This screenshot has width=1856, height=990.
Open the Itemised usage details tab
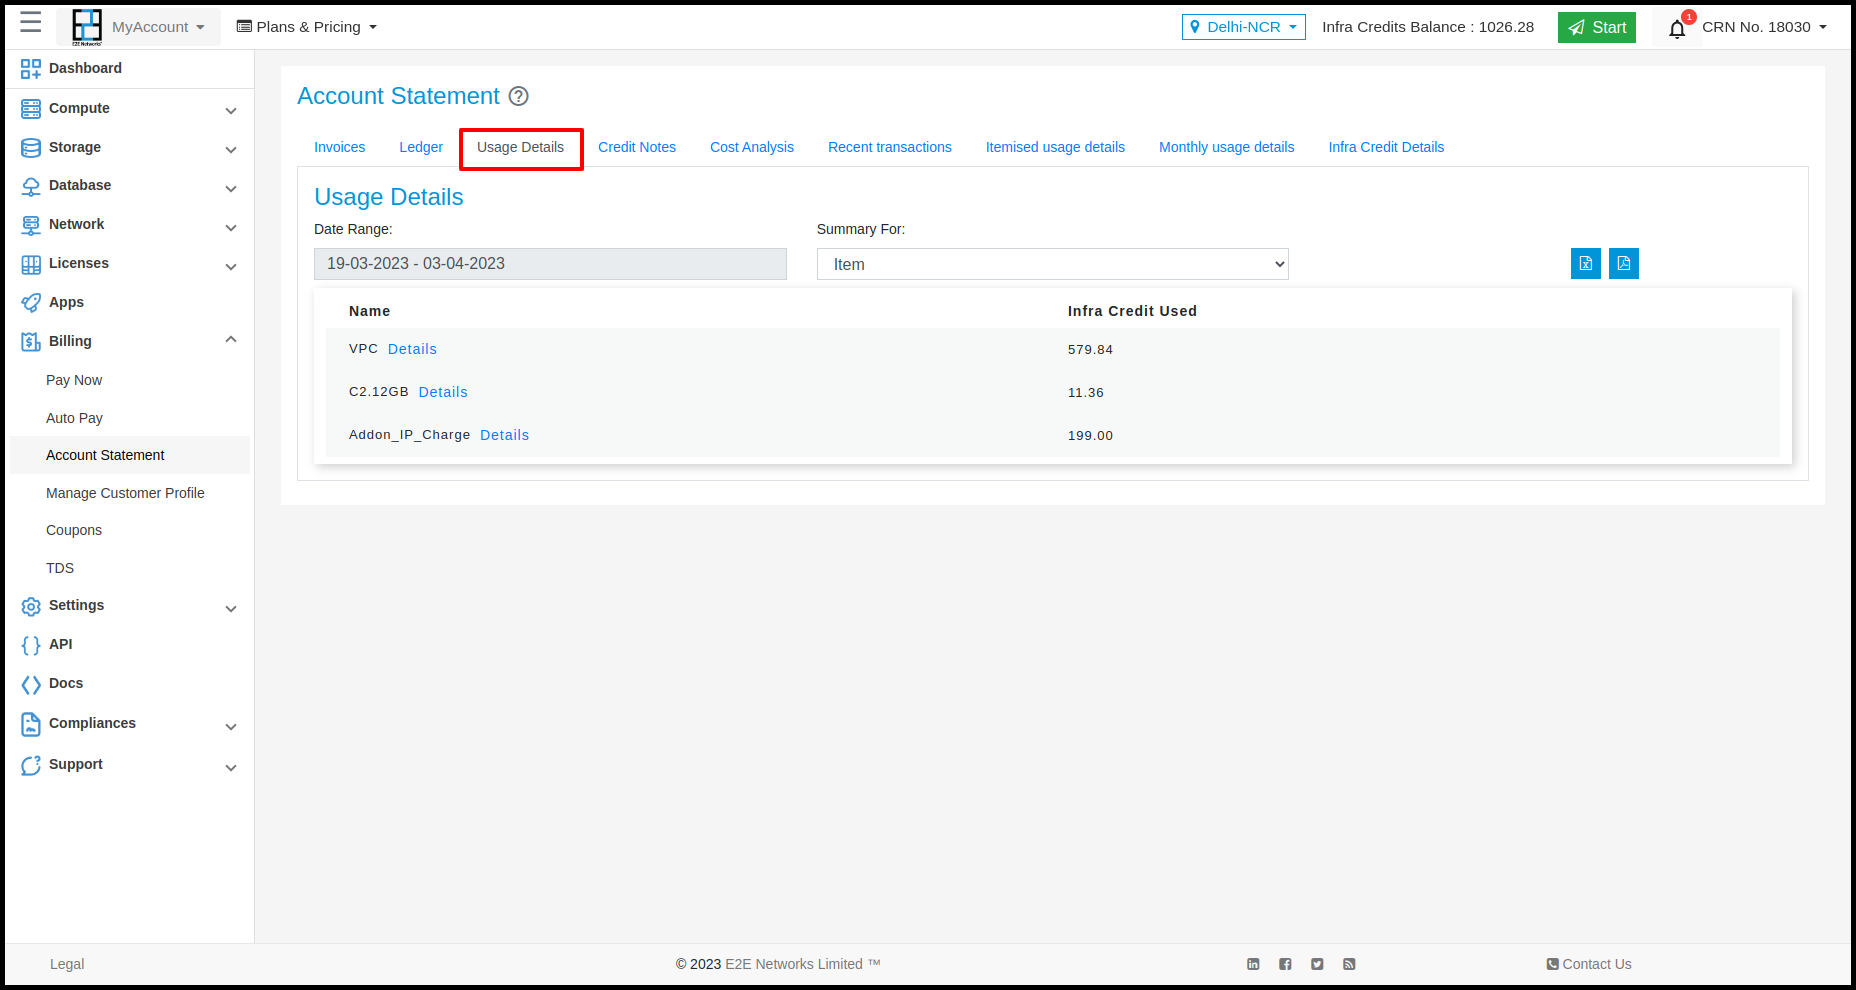(1055, 147)
